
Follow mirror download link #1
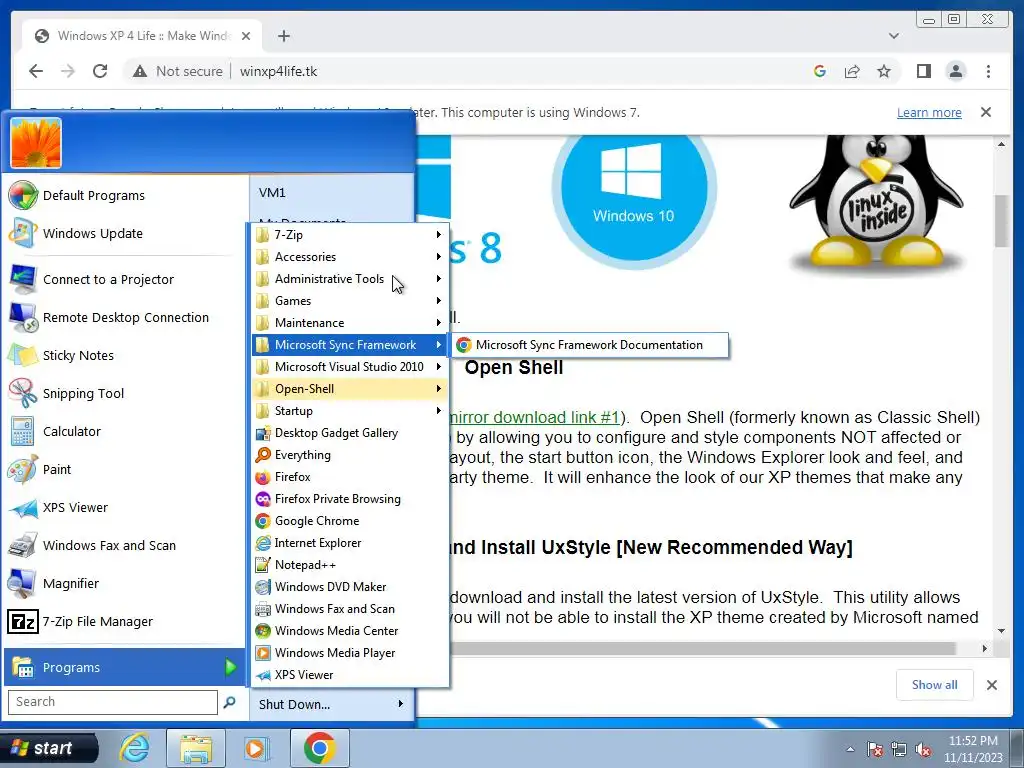click(534, 417)
